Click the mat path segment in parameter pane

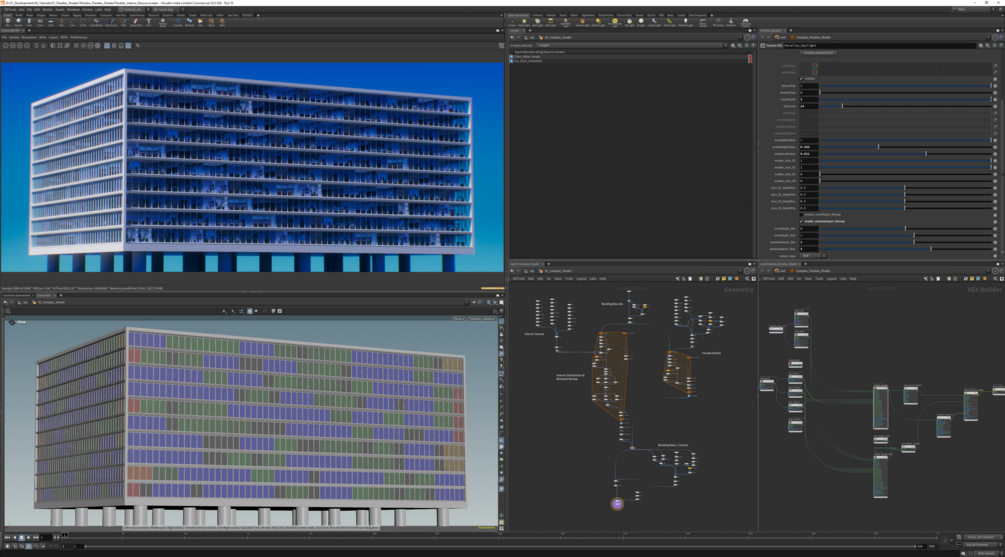(x=782, y=37)
